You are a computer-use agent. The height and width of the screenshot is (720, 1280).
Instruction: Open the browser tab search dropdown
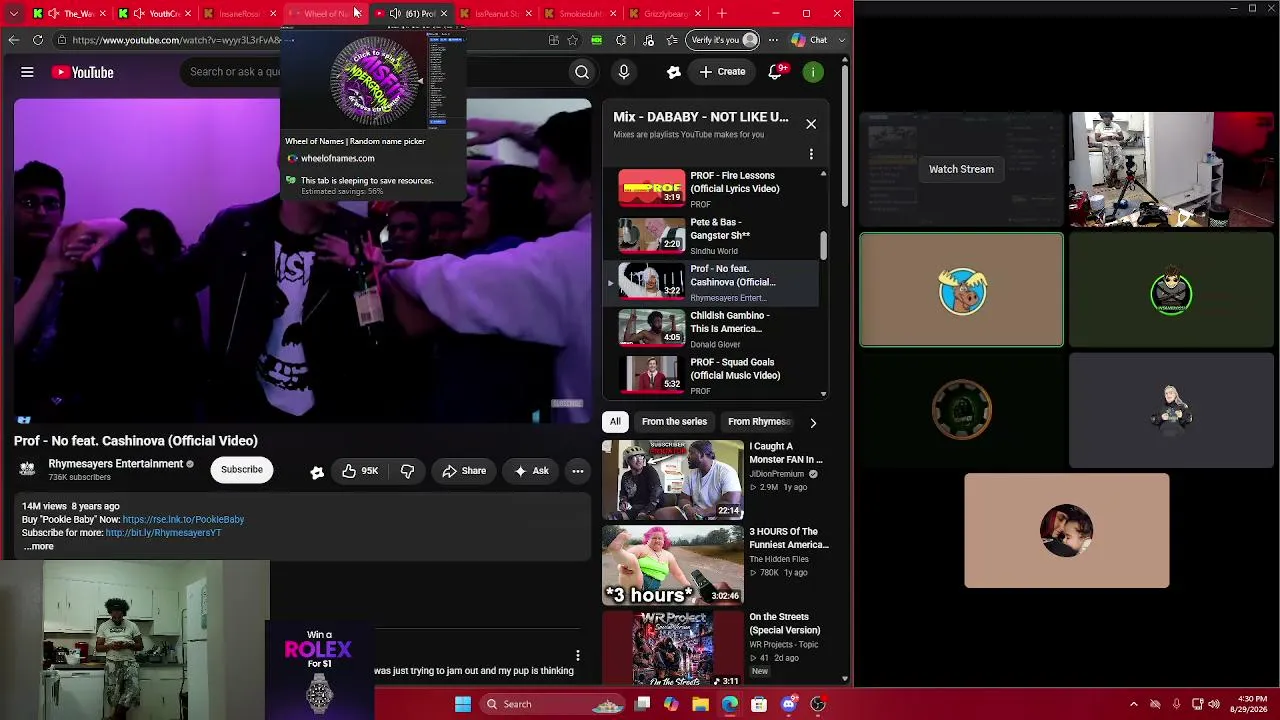(13, 13)
